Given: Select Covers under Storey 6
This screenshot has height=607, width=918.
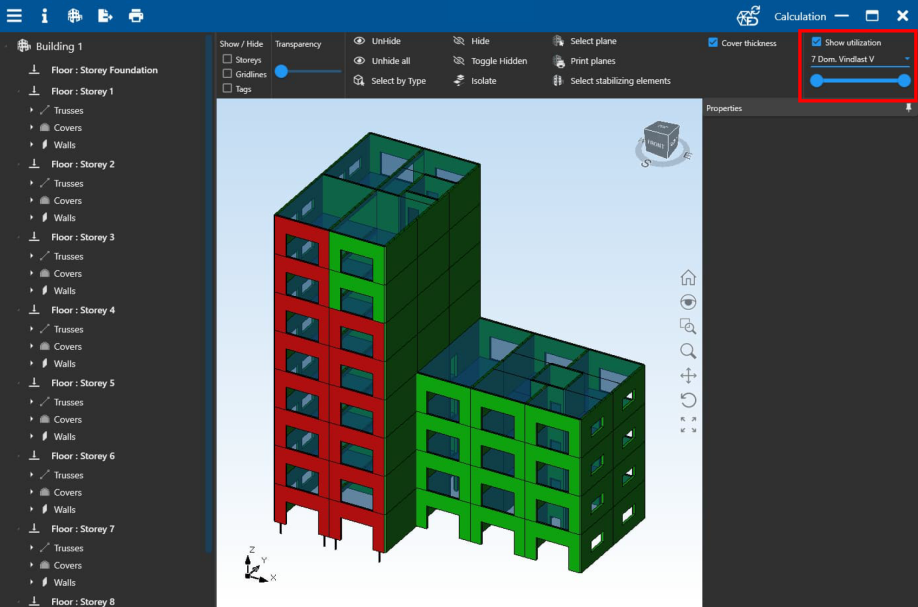Looking at the screenshot, I should coord(67,492).
